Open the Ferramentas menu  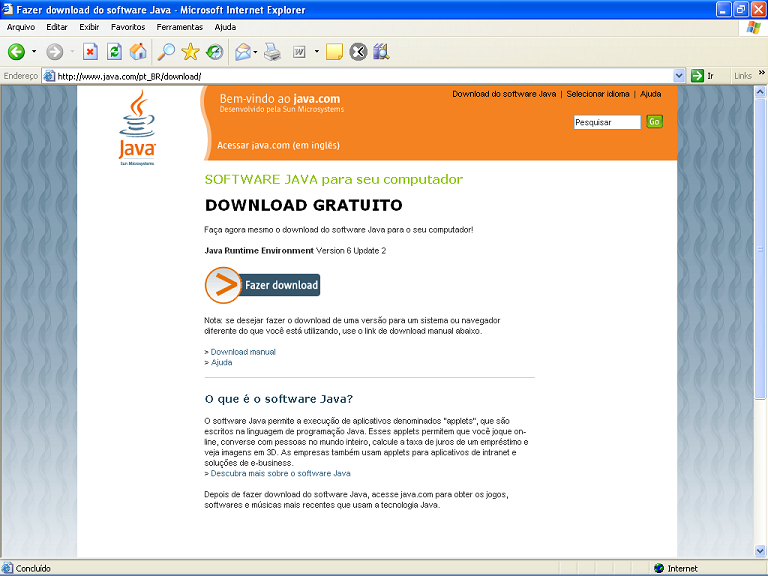(179, 27)
